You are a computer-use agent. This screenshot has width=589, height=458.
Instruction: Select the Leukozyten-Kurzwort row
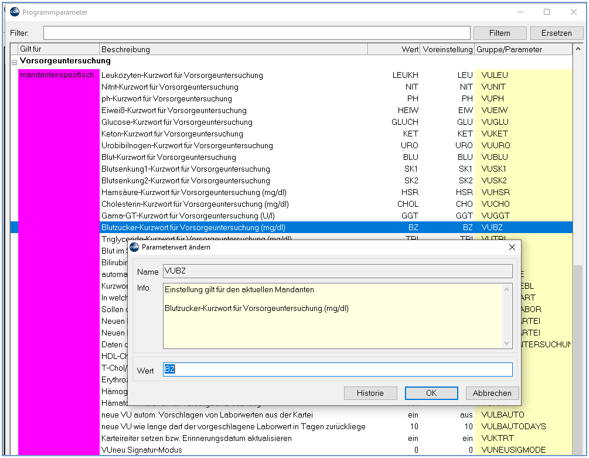pyautogui.click(x=295, y=75)
